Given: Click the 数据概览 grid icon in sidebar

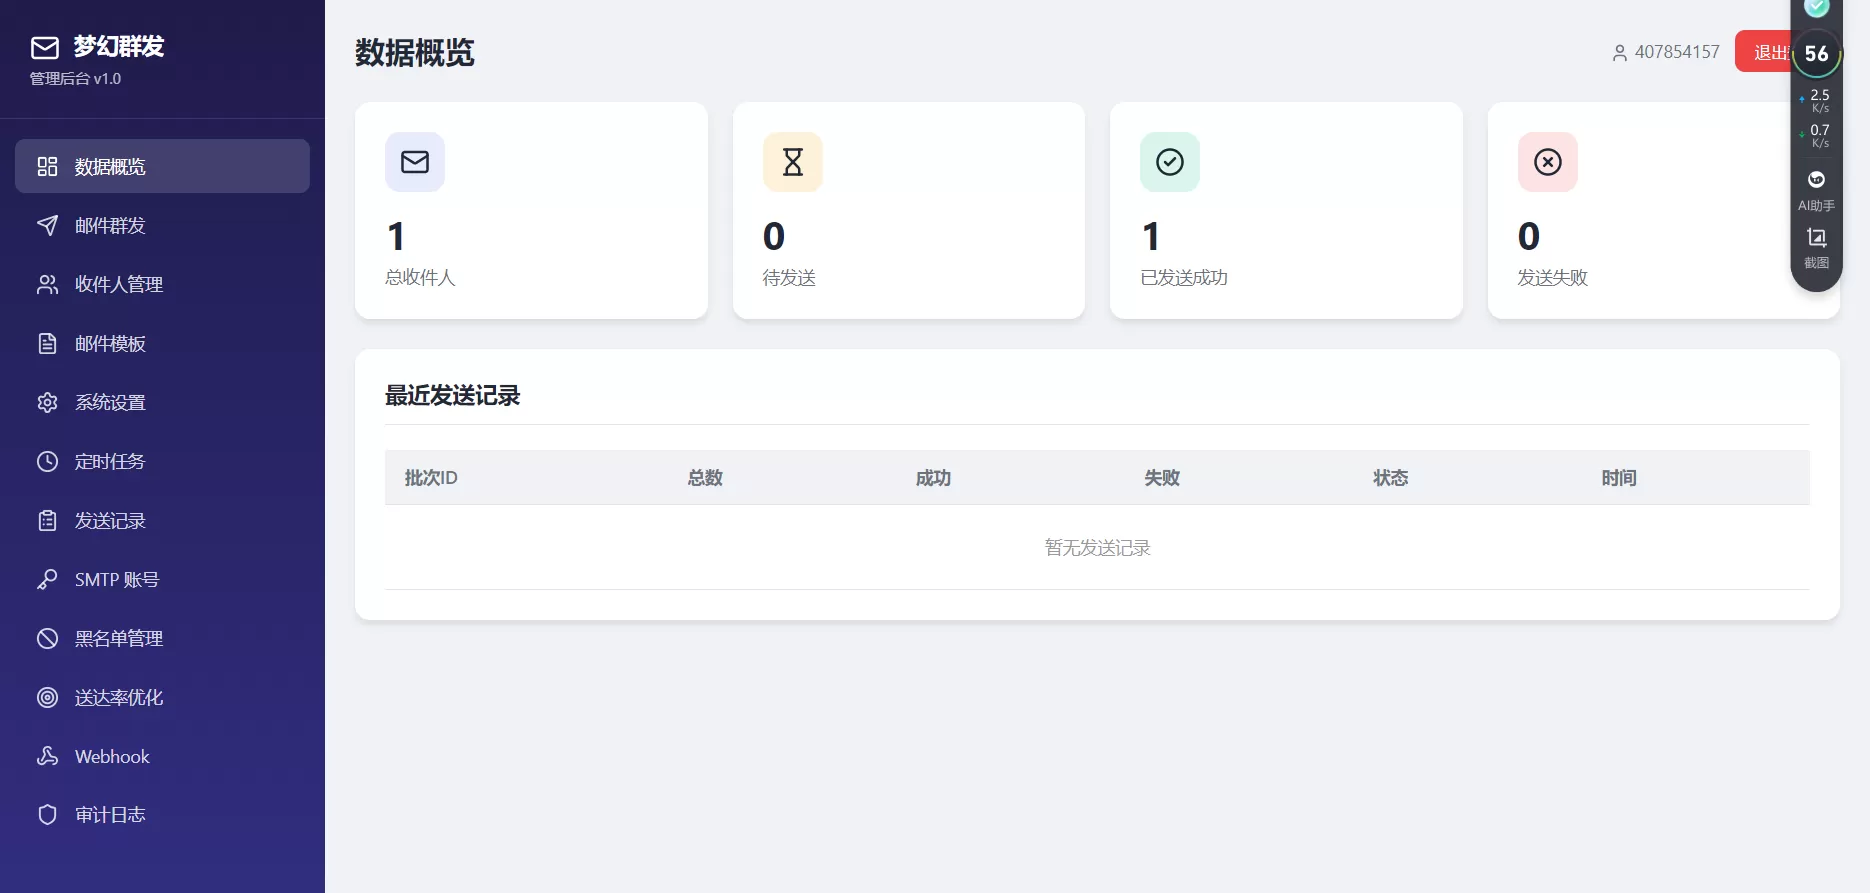Looking at the screenshot, I should click(47, 166).
